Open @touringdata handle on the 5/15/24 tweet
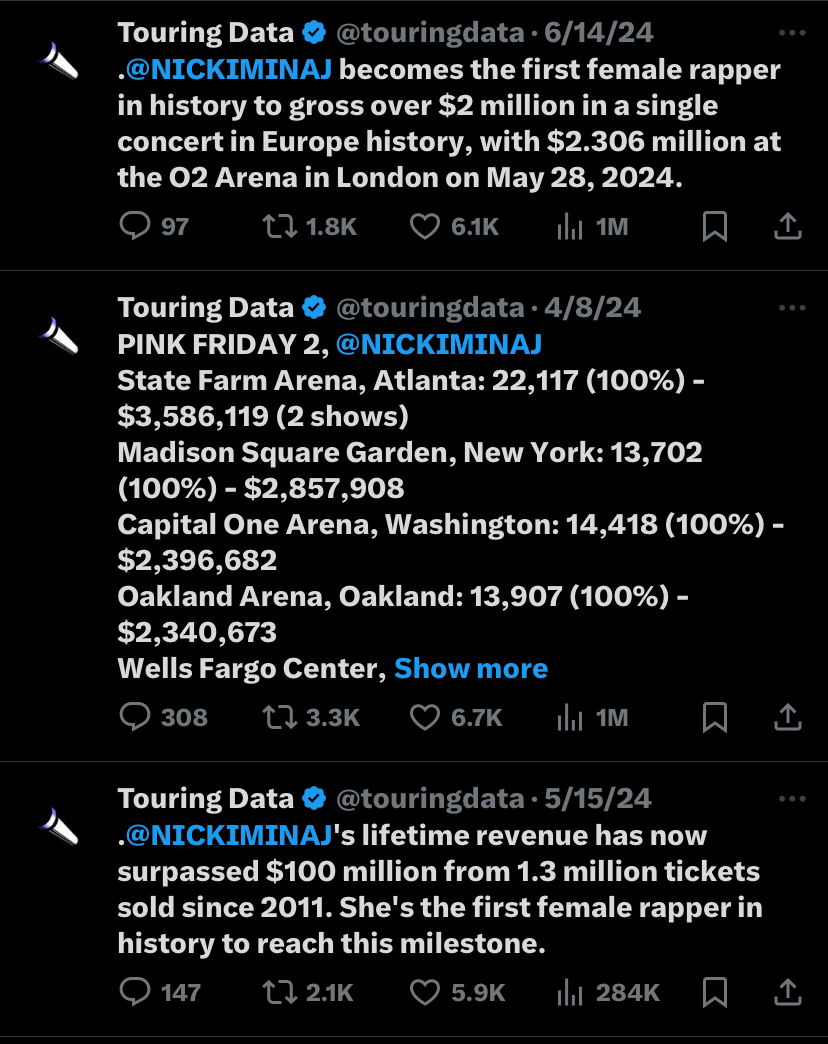828x1044 pixels. tap(431, 798)
